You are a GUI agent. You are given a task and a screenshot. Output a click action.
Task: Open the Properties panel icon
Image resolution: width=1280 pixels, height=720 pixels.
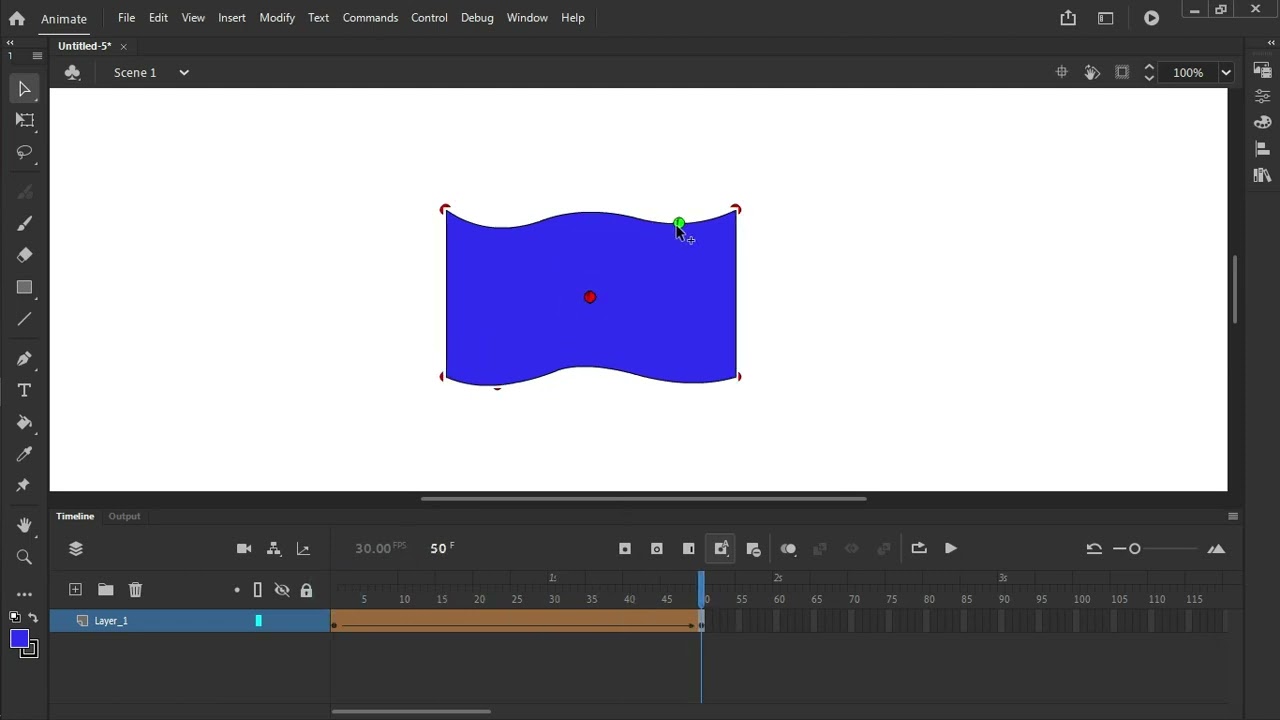coord(1262,96)
